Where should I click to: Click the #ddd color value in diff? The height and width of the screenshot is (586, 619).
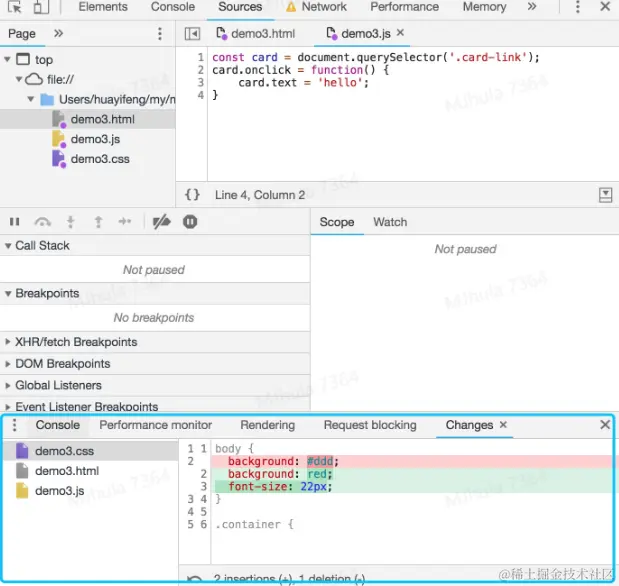tap(320, 461)
